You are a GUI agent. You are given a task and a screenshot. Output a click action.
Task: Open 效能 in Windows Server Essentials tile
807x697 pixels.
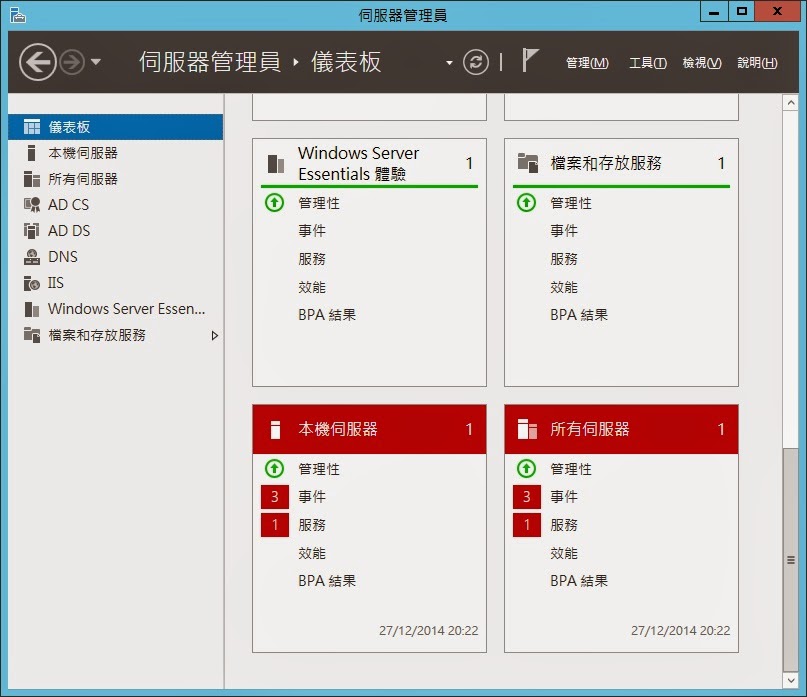click(312, 287)
